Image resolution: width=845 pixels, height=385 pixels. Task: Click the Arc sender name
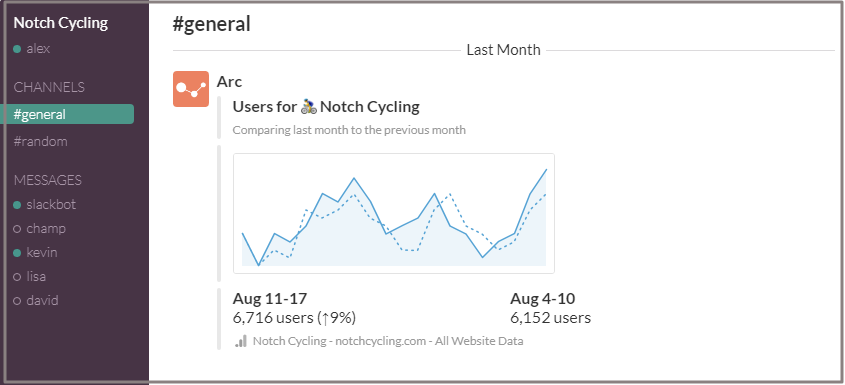click(x=230, y=82)
